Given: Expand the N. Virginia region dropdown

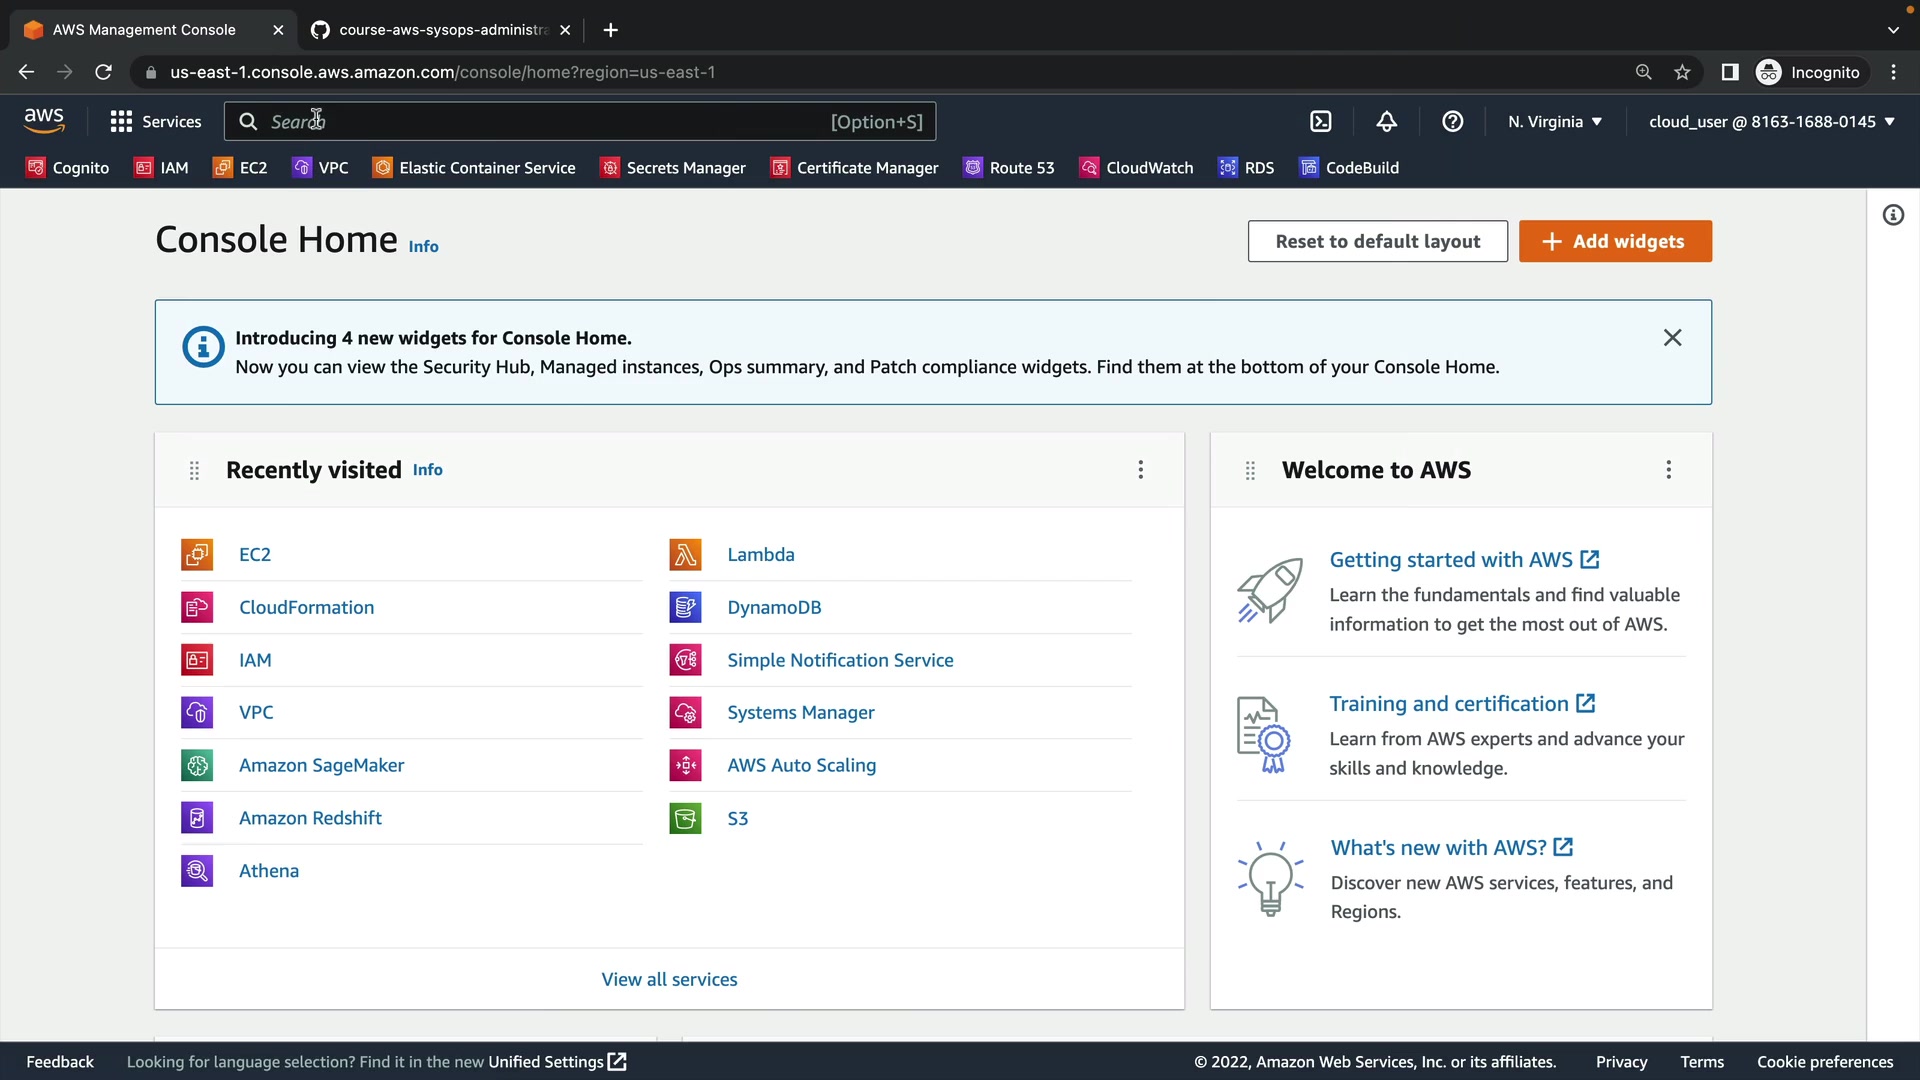Looking at the screenshot, I should click(1555, 121).
